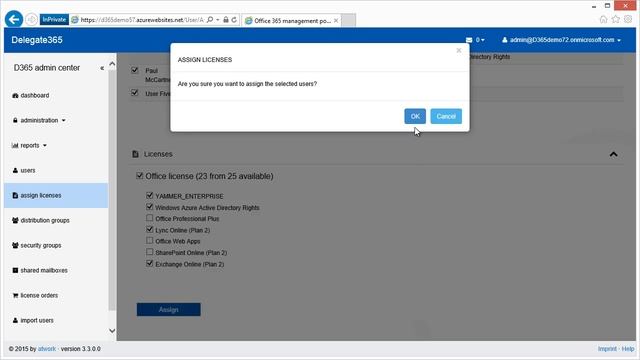The height and width of the screenshot is (360, 640).
Task: Open browser Favorites star icon
Action: click(616, 19)
